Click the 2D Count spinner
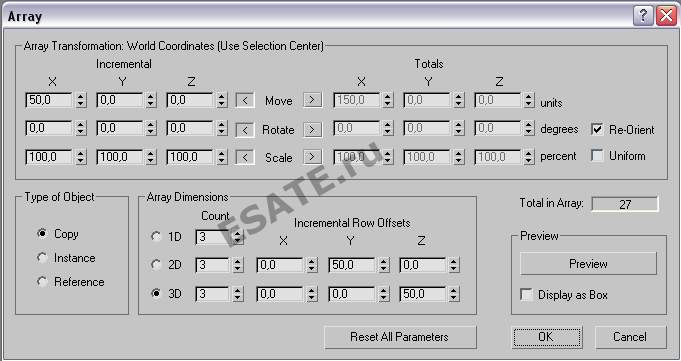This screenshot has height=361, width=681. pos(238,265)
